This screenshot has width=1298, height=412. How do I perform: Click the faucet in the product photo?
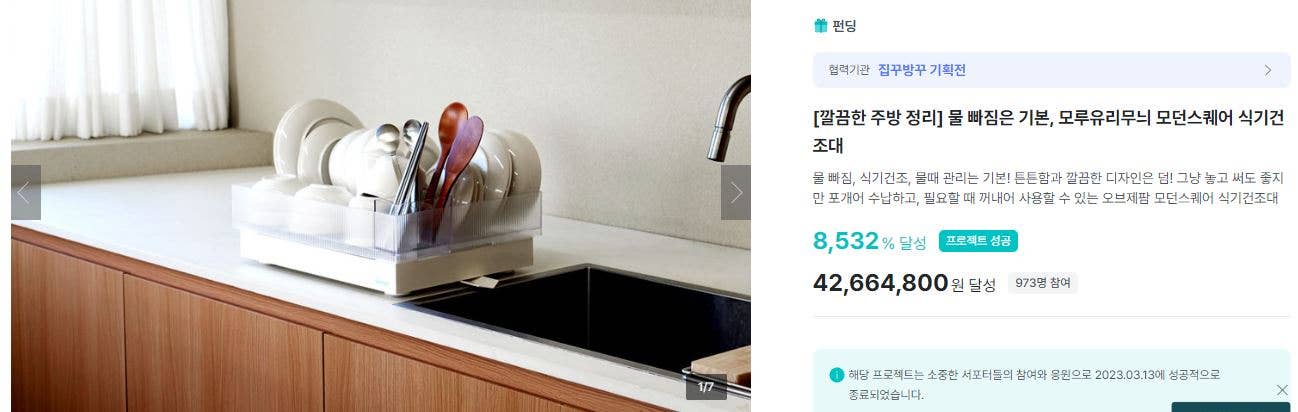pyautogui.click(x=729, y=117)
